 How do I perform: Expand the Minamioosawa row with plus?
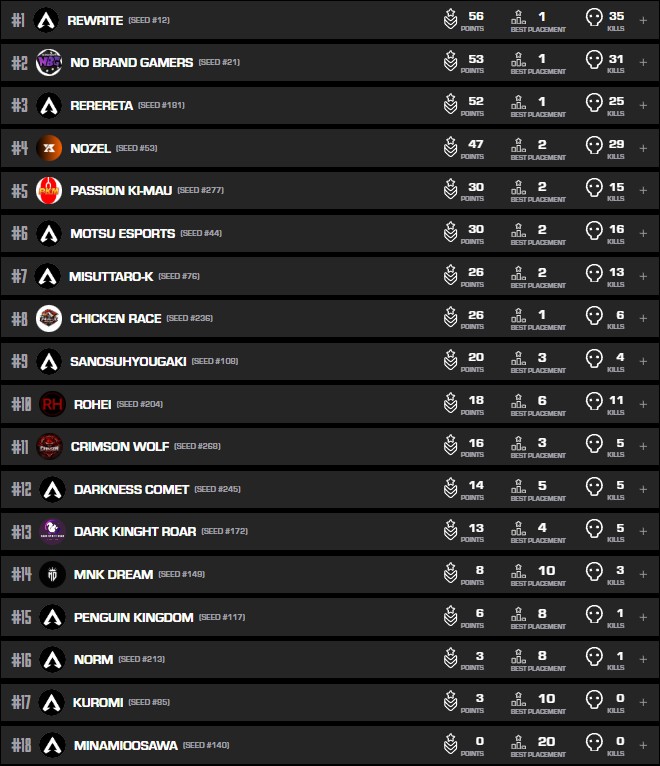coord(643,745)
